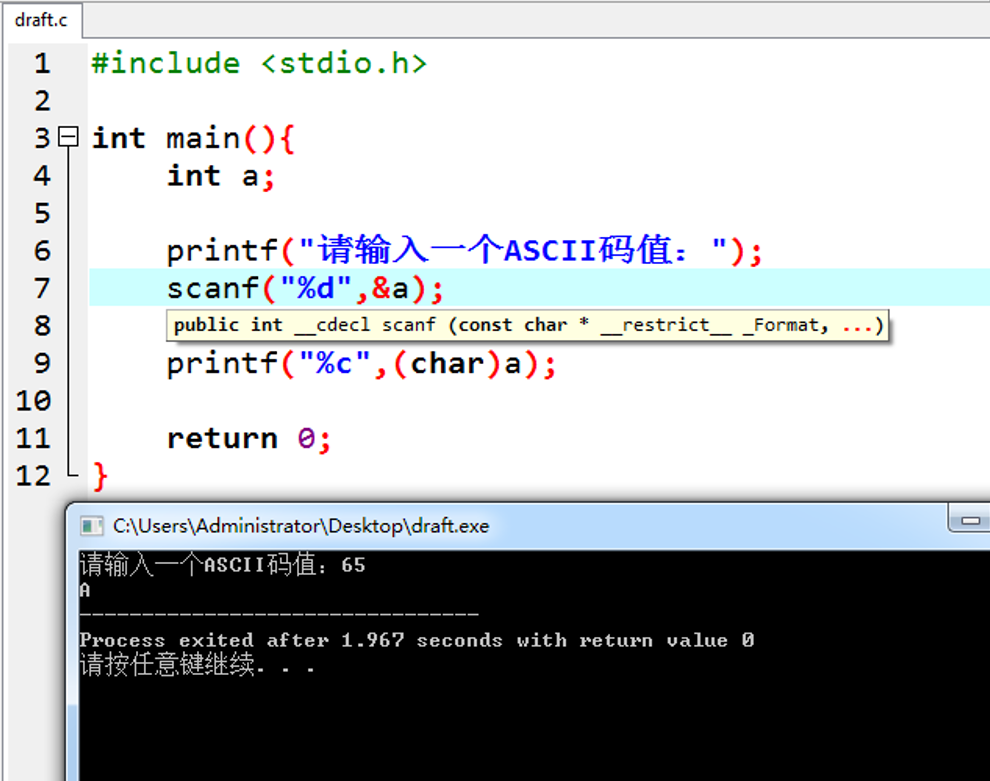Viewport: 990px width, 781px height.
Task: Click line number 6 in the gutter
Action: [x=42, y=251]
